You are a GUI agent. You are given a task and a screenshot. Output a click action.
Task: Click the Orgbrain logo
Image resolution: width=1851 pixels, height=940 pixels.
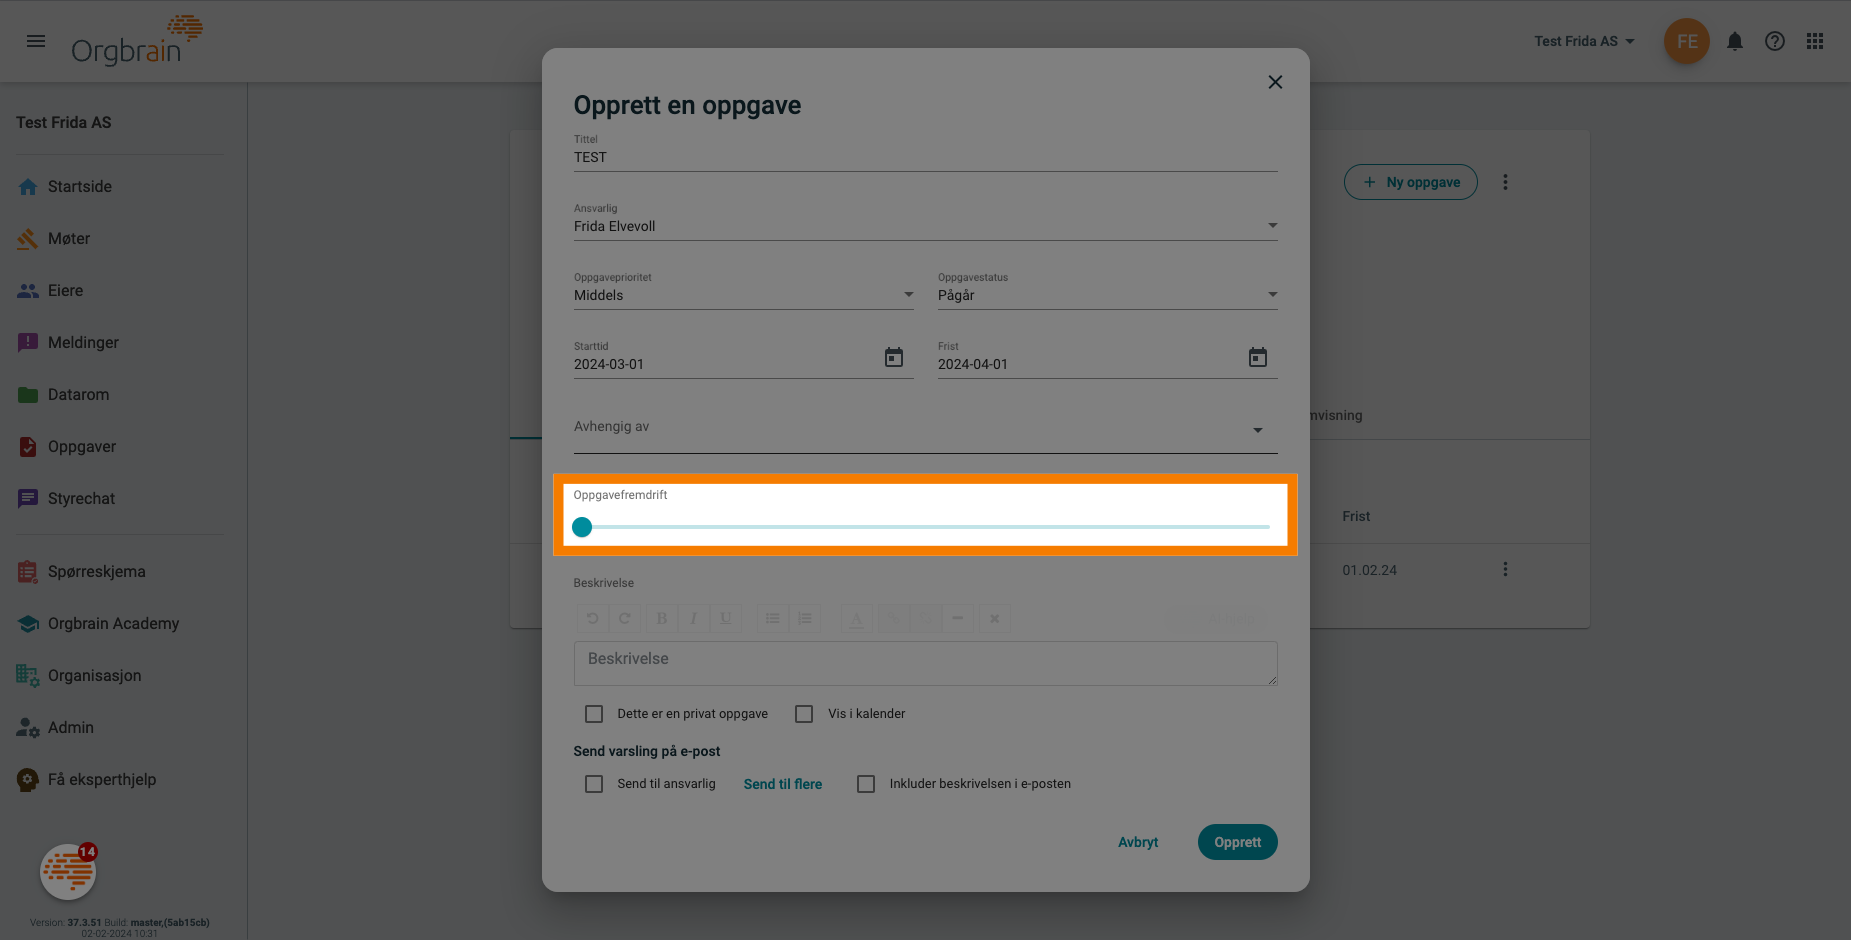(137, 41)
